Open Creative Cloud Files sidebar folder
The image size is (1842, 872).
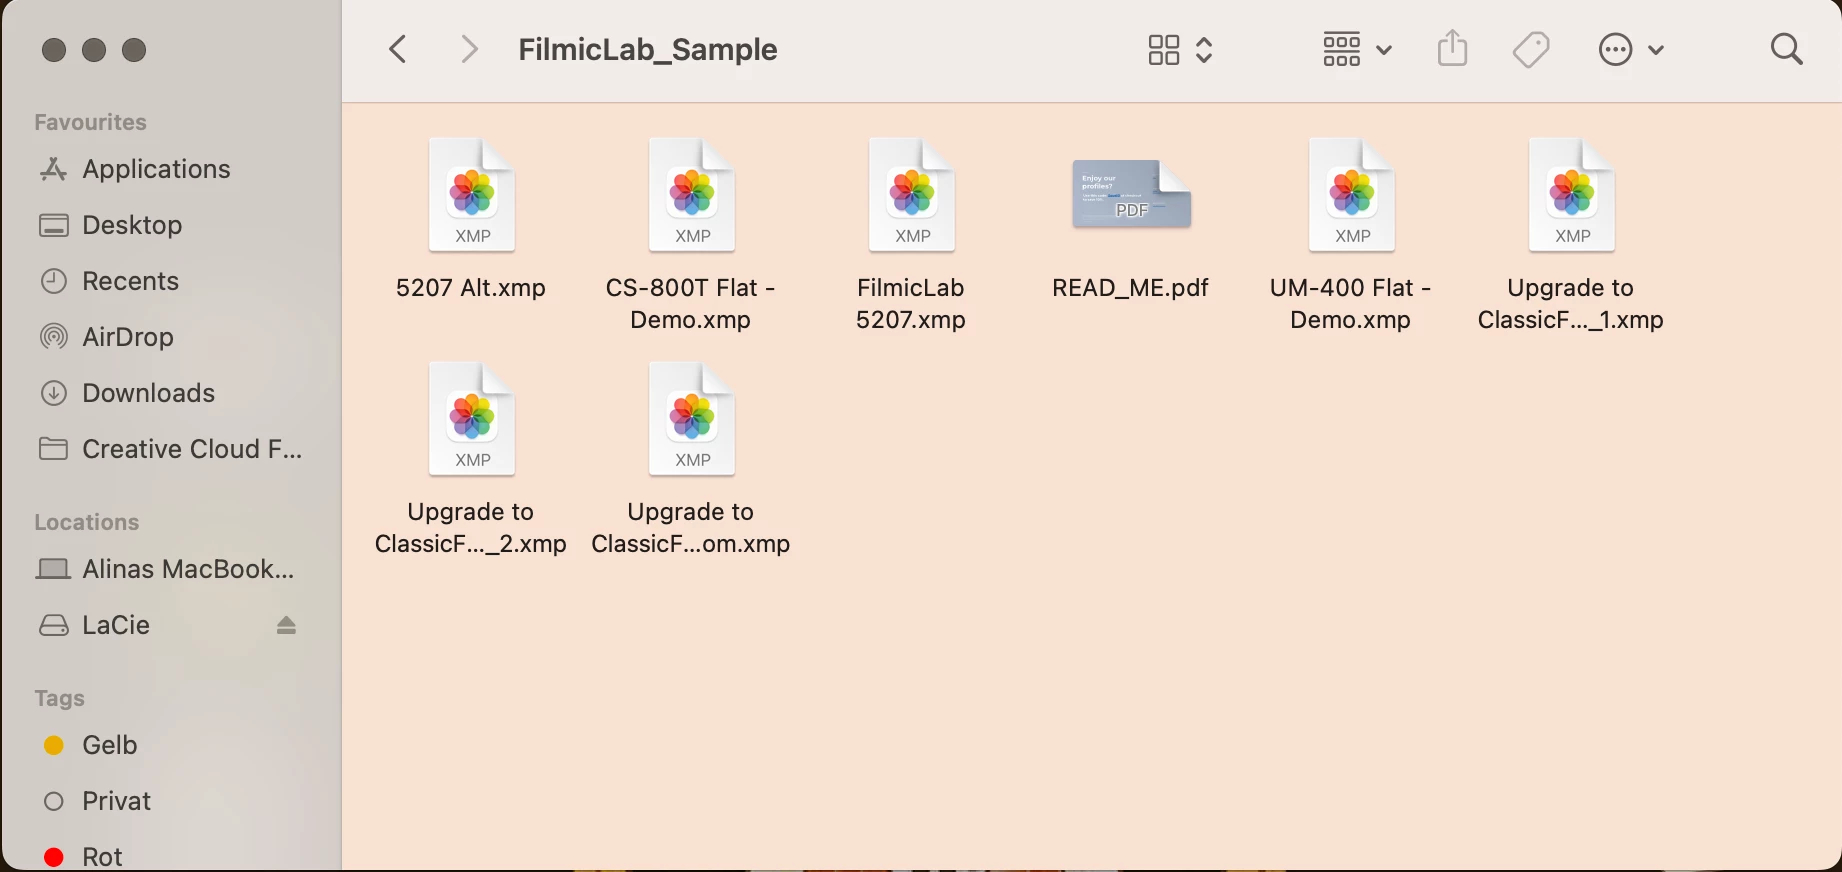[x=170, y=449]
